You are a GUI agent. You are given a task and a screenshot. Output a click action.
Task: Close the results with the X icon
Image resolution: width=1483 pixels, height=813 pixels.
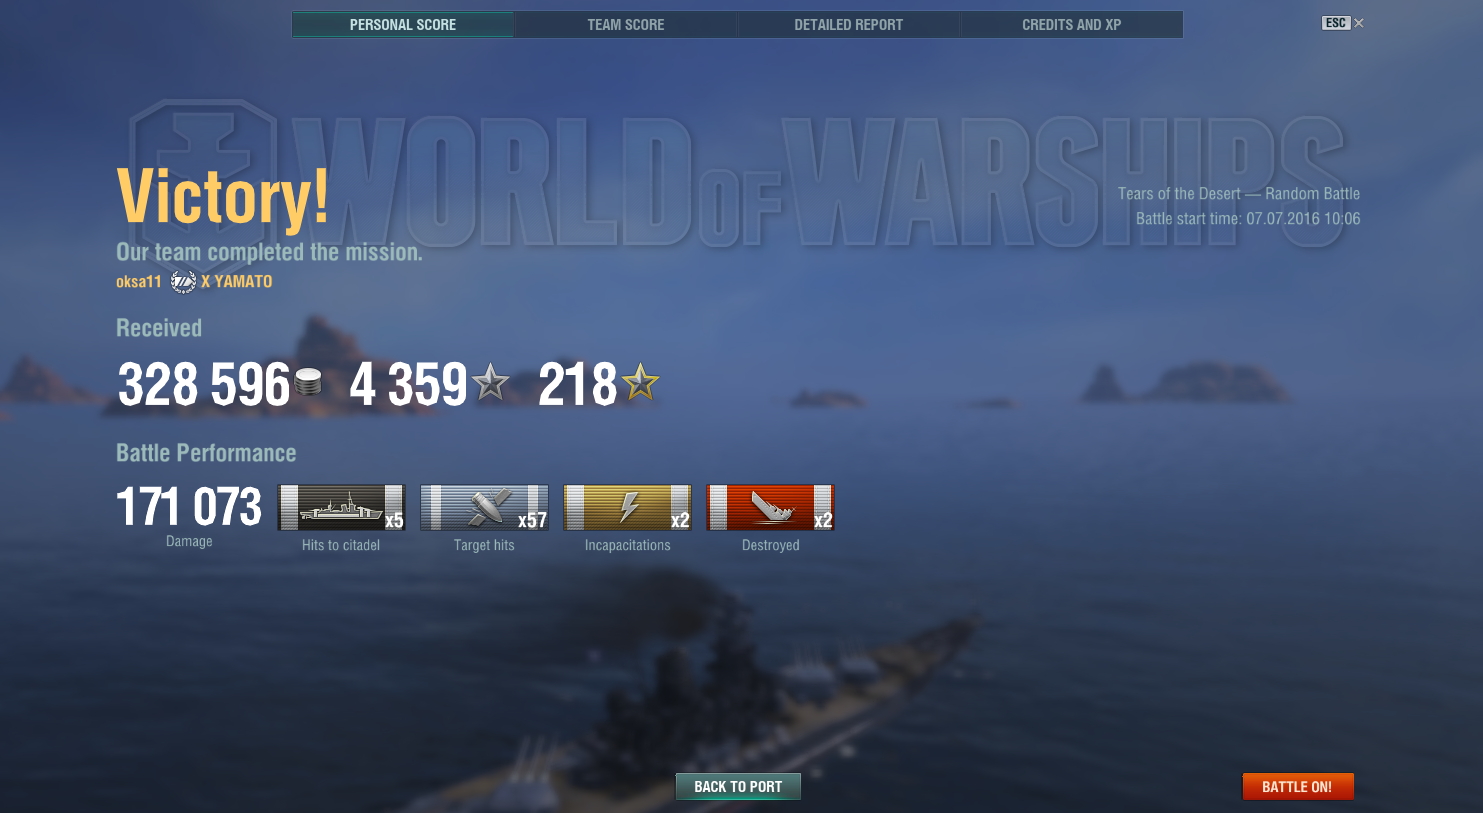[1358, 23]
